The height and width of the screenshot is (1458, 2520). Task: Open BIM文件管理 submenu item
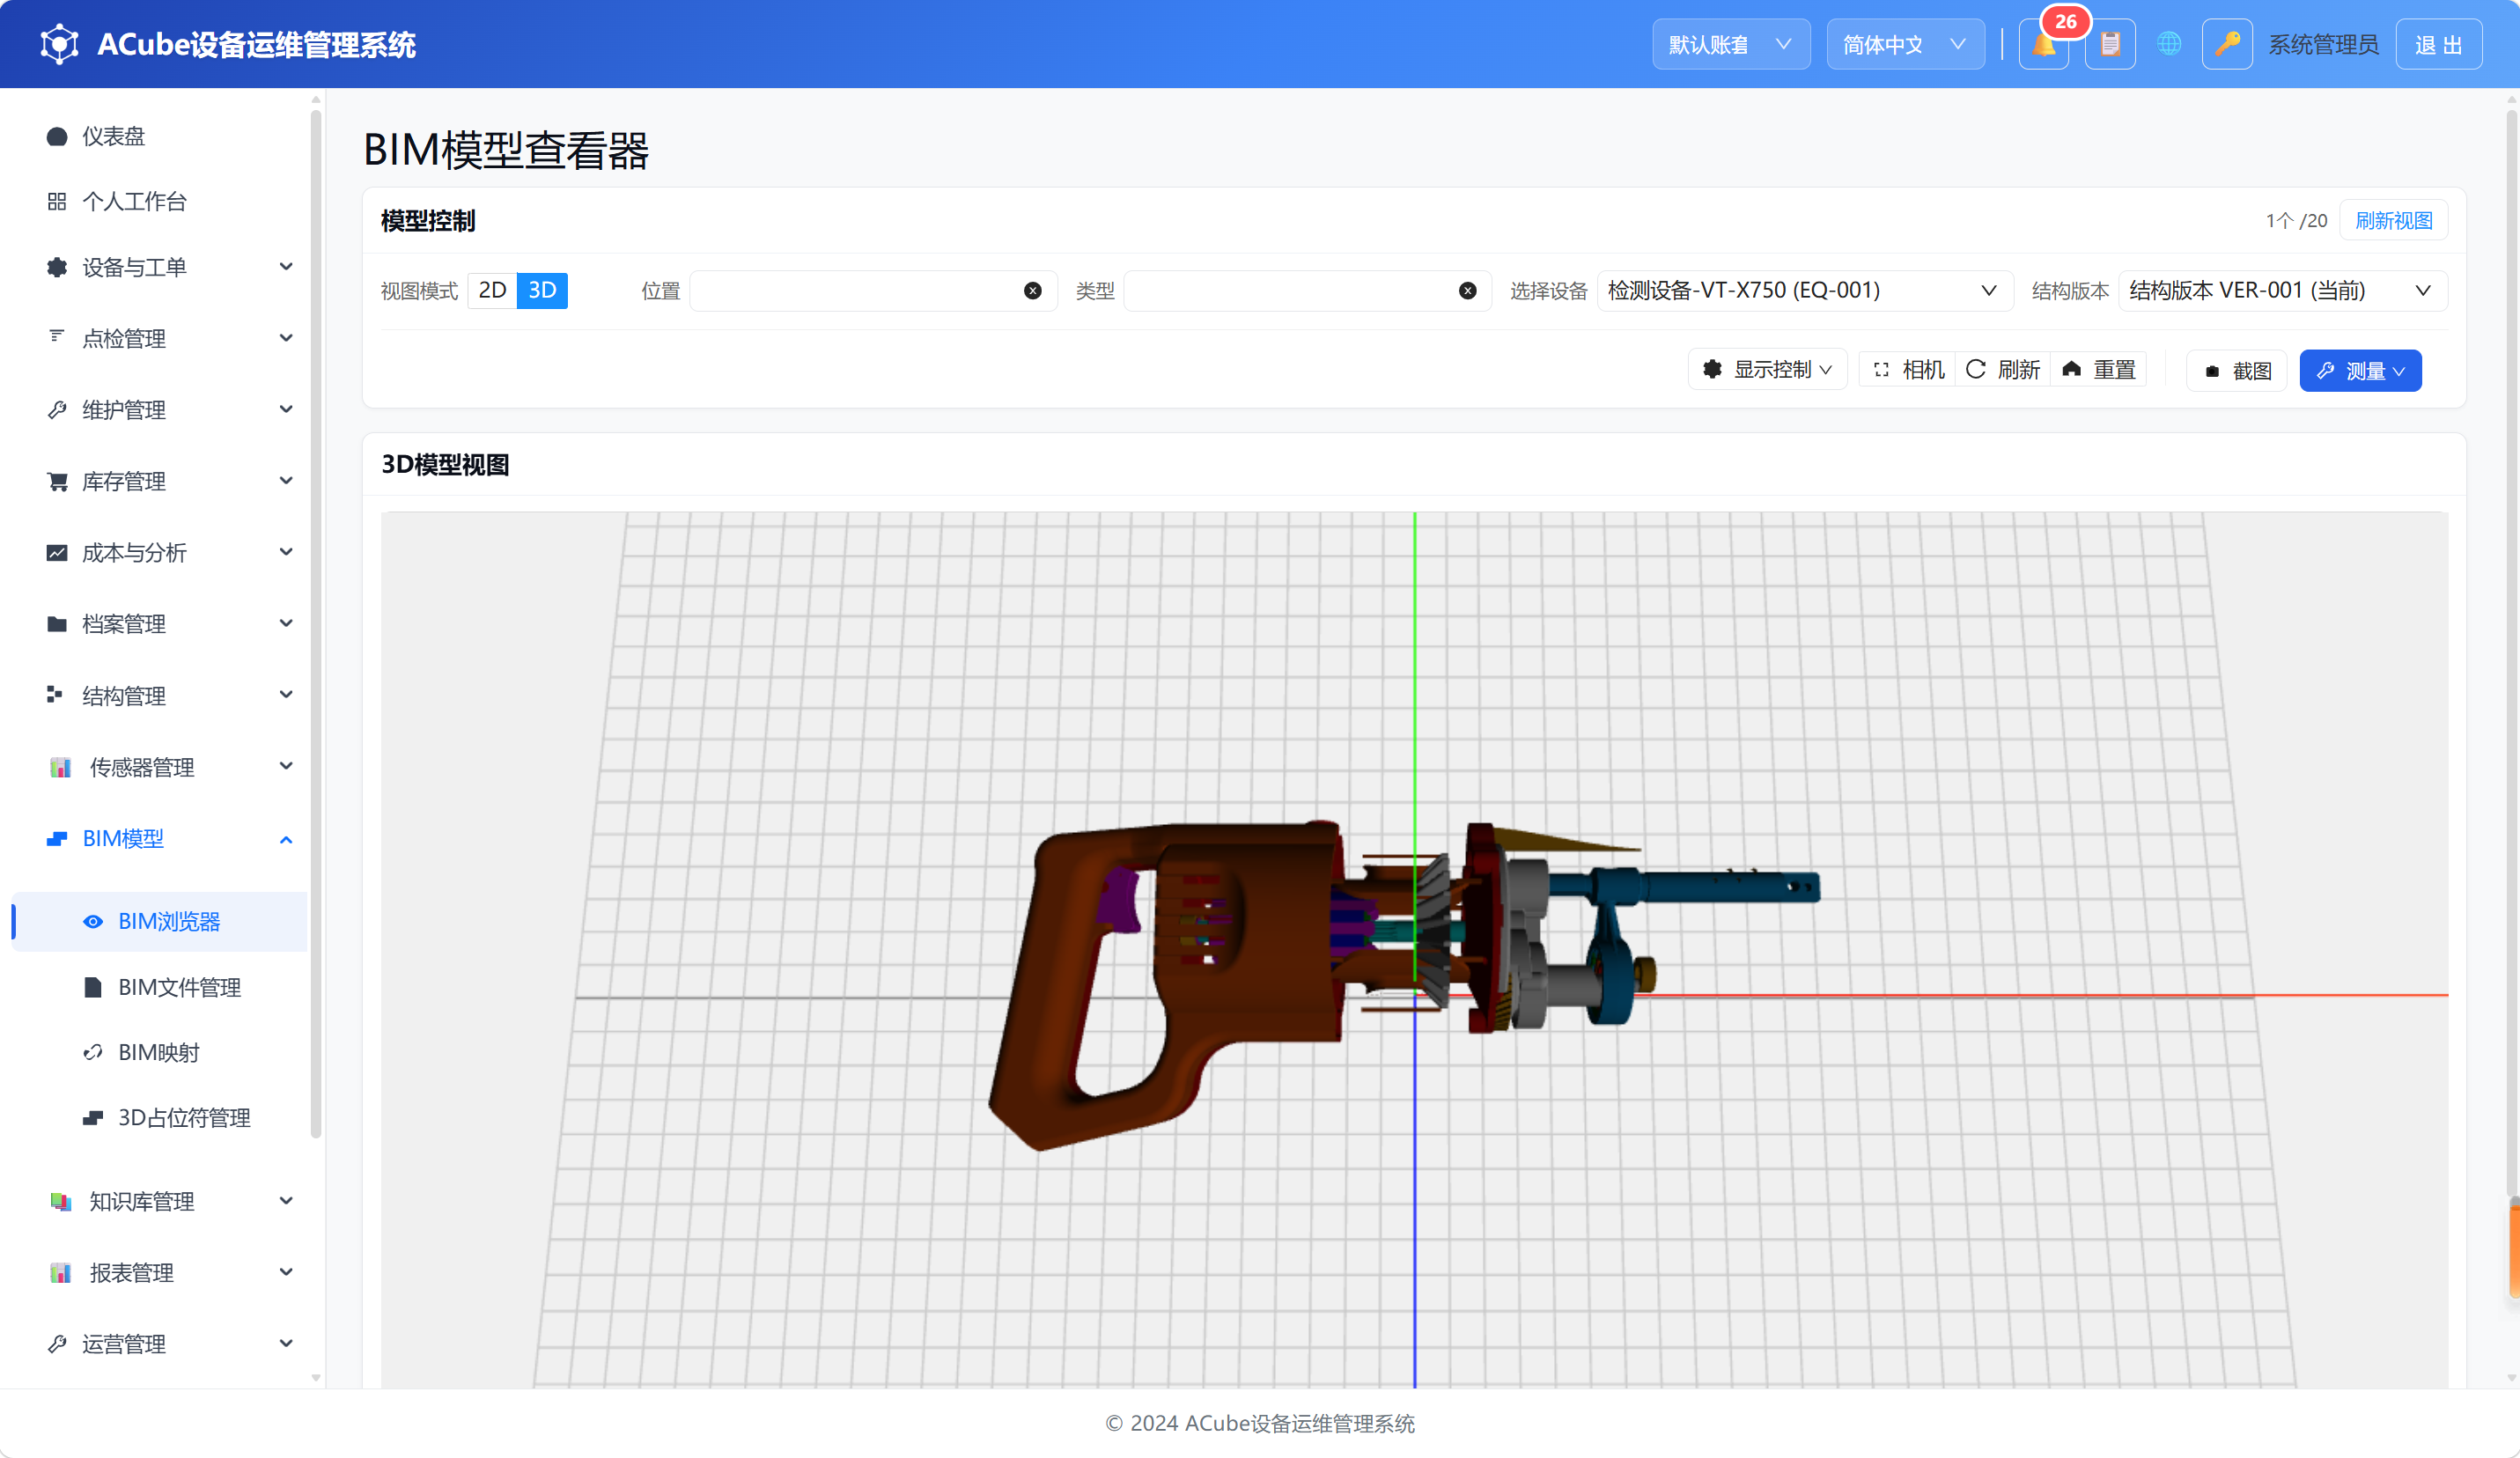pyautogui.click(x=160, y=988)
